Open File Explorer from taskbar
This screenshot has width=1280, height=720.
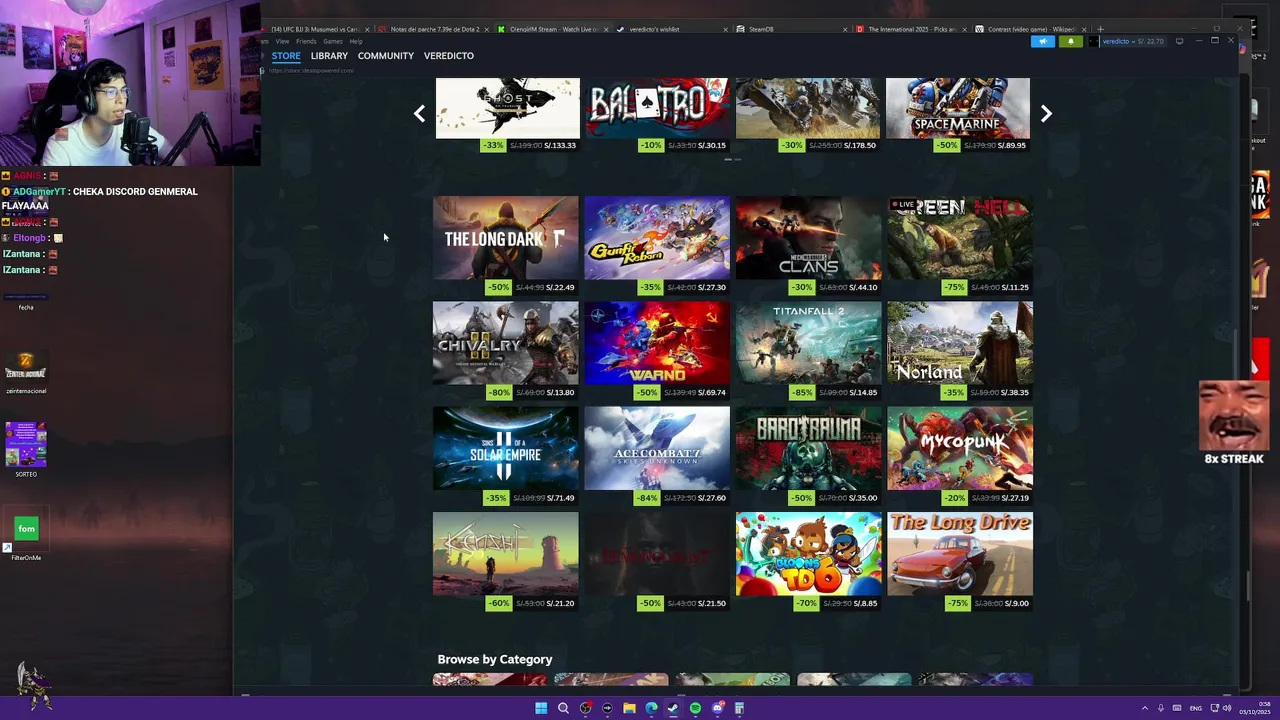pos(629,708)
